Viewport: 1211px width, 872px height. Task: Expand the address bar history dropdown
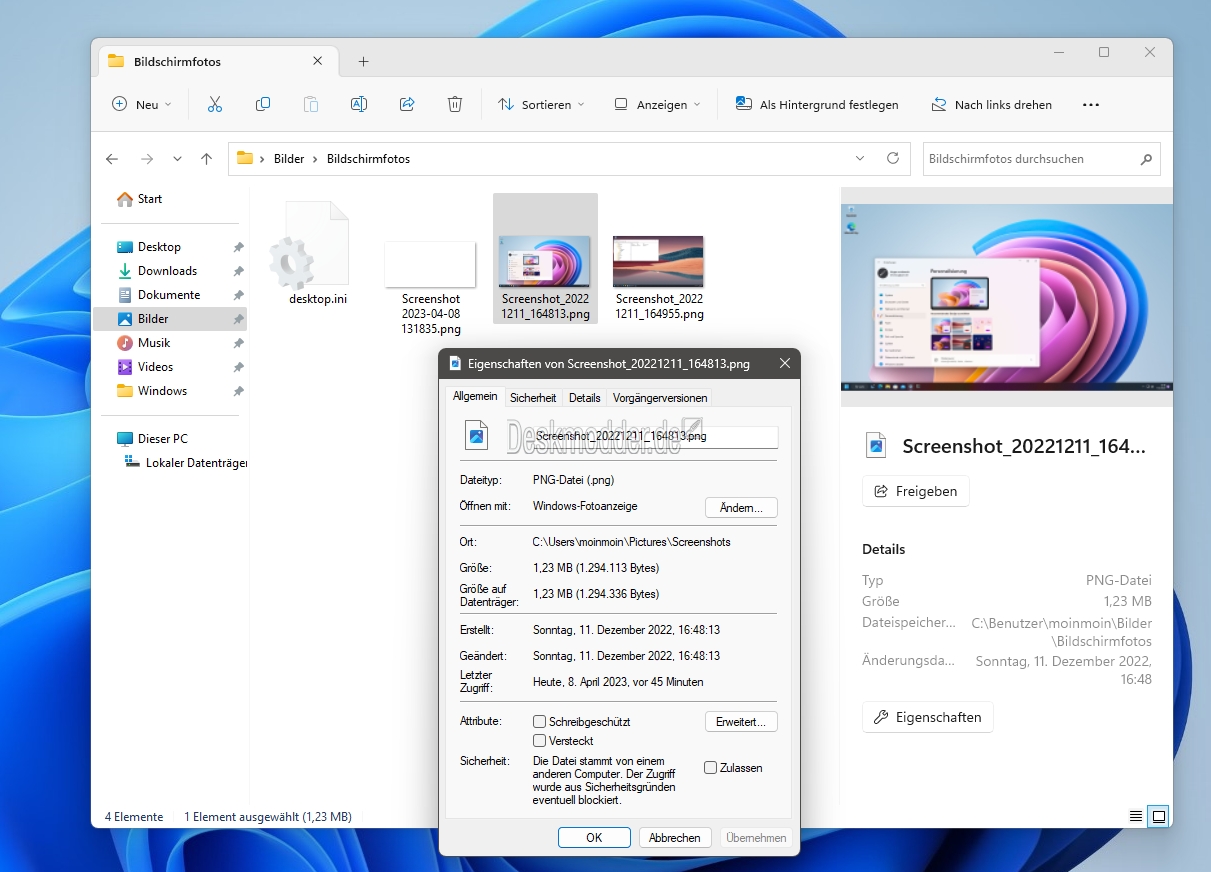[x=860, y=158]
